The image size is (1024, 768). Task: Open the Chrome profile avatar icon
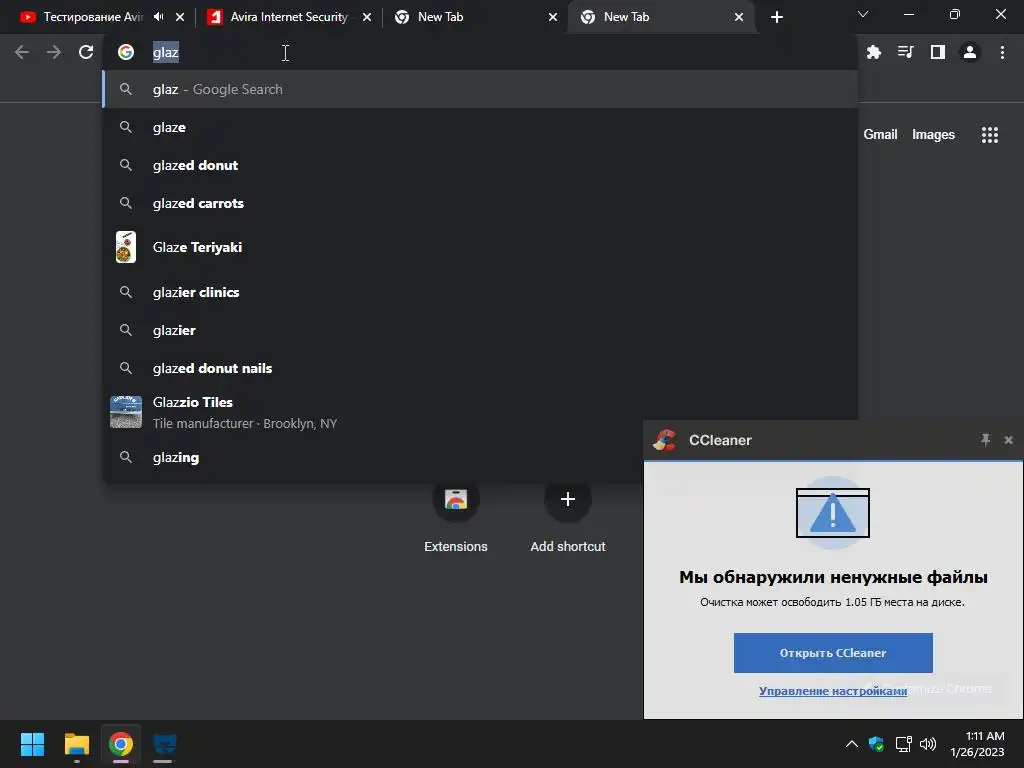(x=970, y=52)
